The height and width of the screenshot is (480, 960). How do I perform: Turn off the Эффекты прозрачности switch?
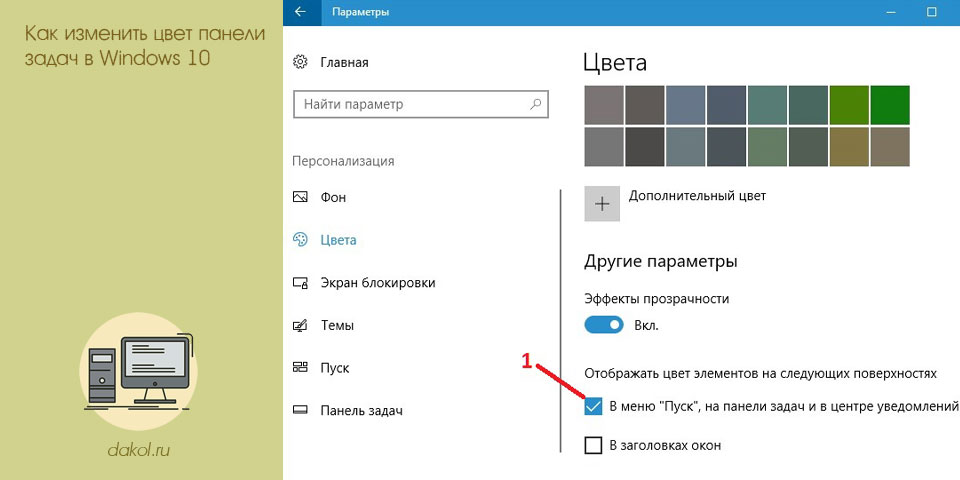point(604,325)
